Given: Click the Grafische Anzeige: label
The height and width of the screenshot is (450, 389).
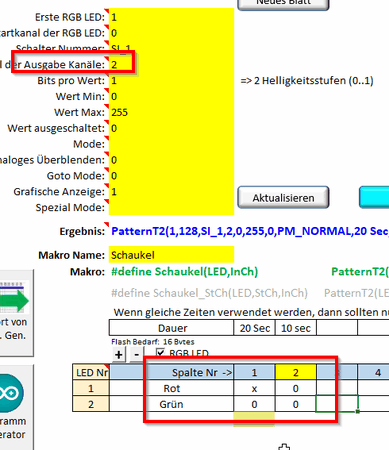Looking at the screenshot, I should 59,192.
